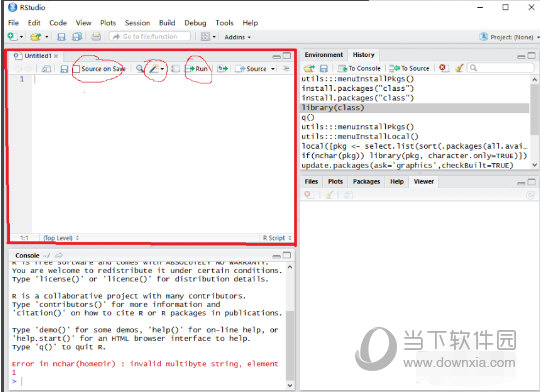The width and height of the screenshot is (540, 392).
Task: Select history entry q()
Action: (415, 117)
